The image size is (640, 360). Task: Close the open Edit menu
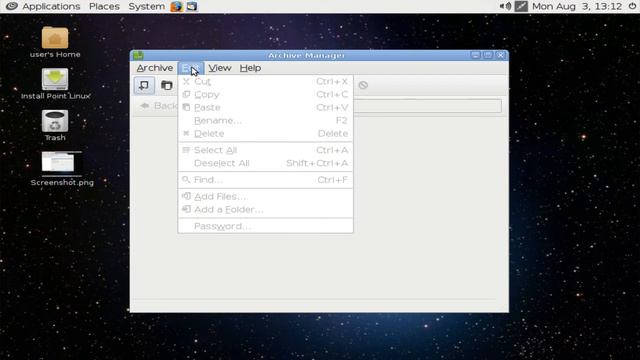pos(191,68)
